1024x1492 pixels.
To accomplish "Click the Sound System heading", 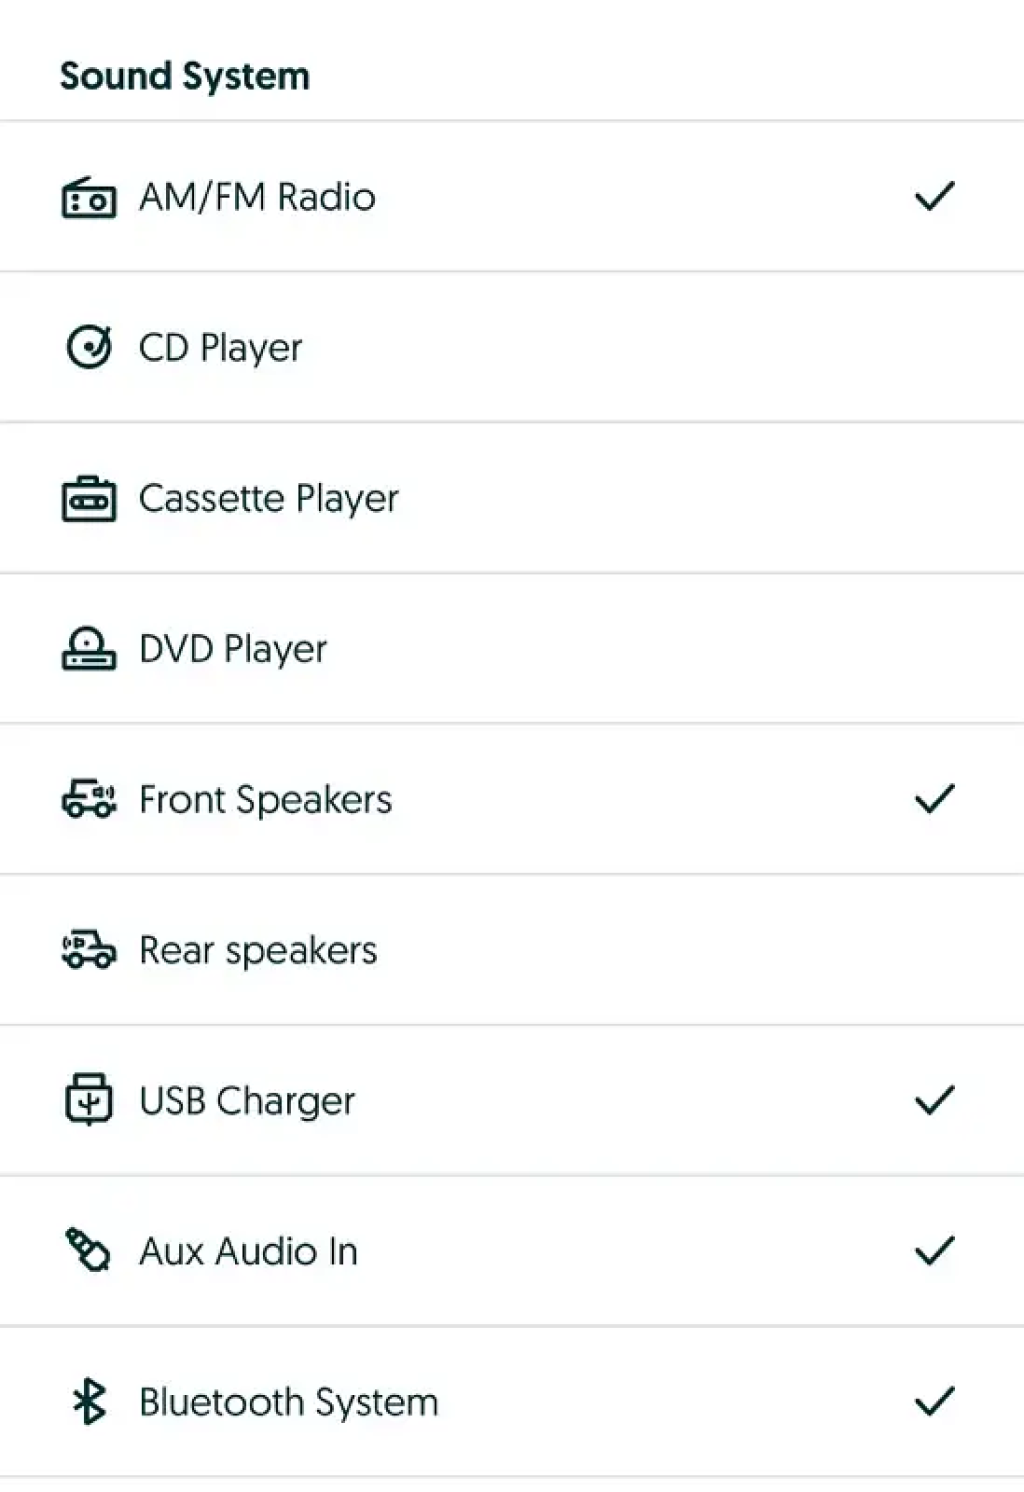I will pyautogui.click(x=185, y=76).
